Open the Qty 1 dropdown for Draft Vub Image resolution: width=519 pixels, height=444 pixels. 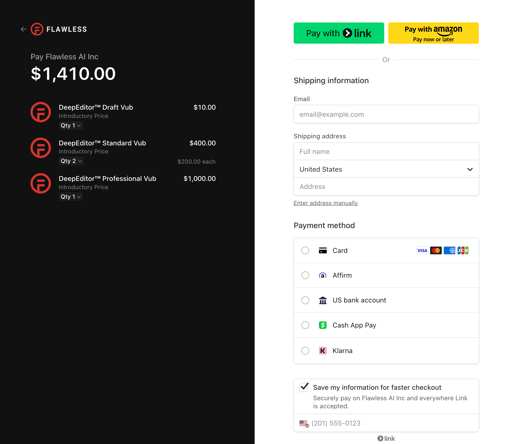71,126
